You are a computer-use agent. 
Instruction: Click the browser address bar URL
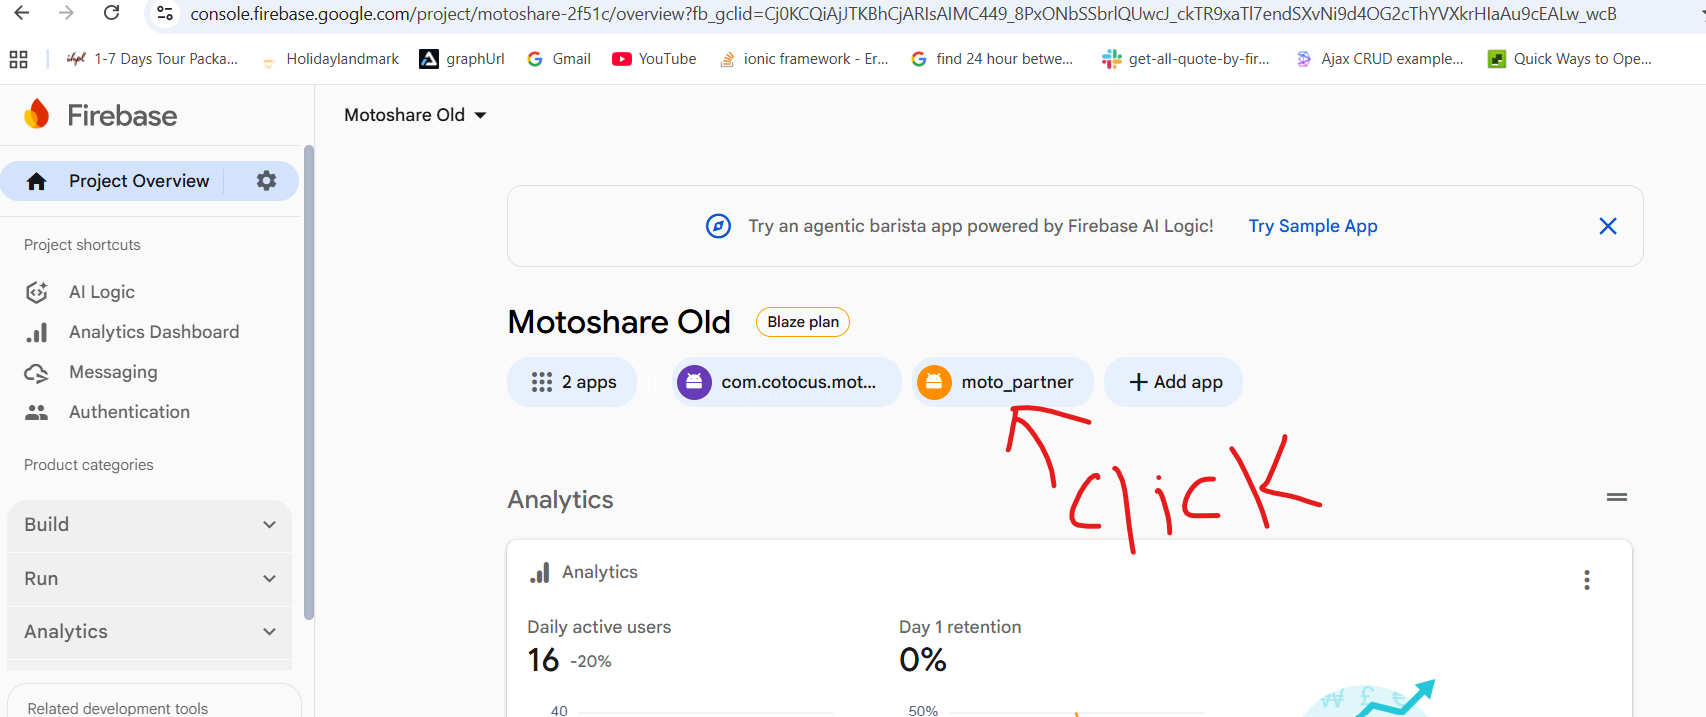[903, 14]
